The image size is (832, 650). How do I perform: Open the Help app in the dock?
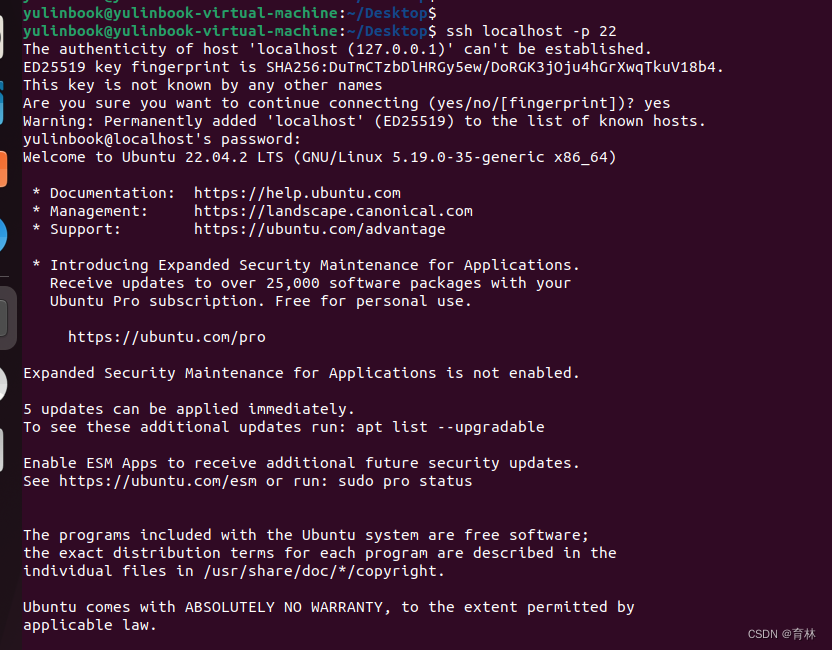(x=3, y=235)
